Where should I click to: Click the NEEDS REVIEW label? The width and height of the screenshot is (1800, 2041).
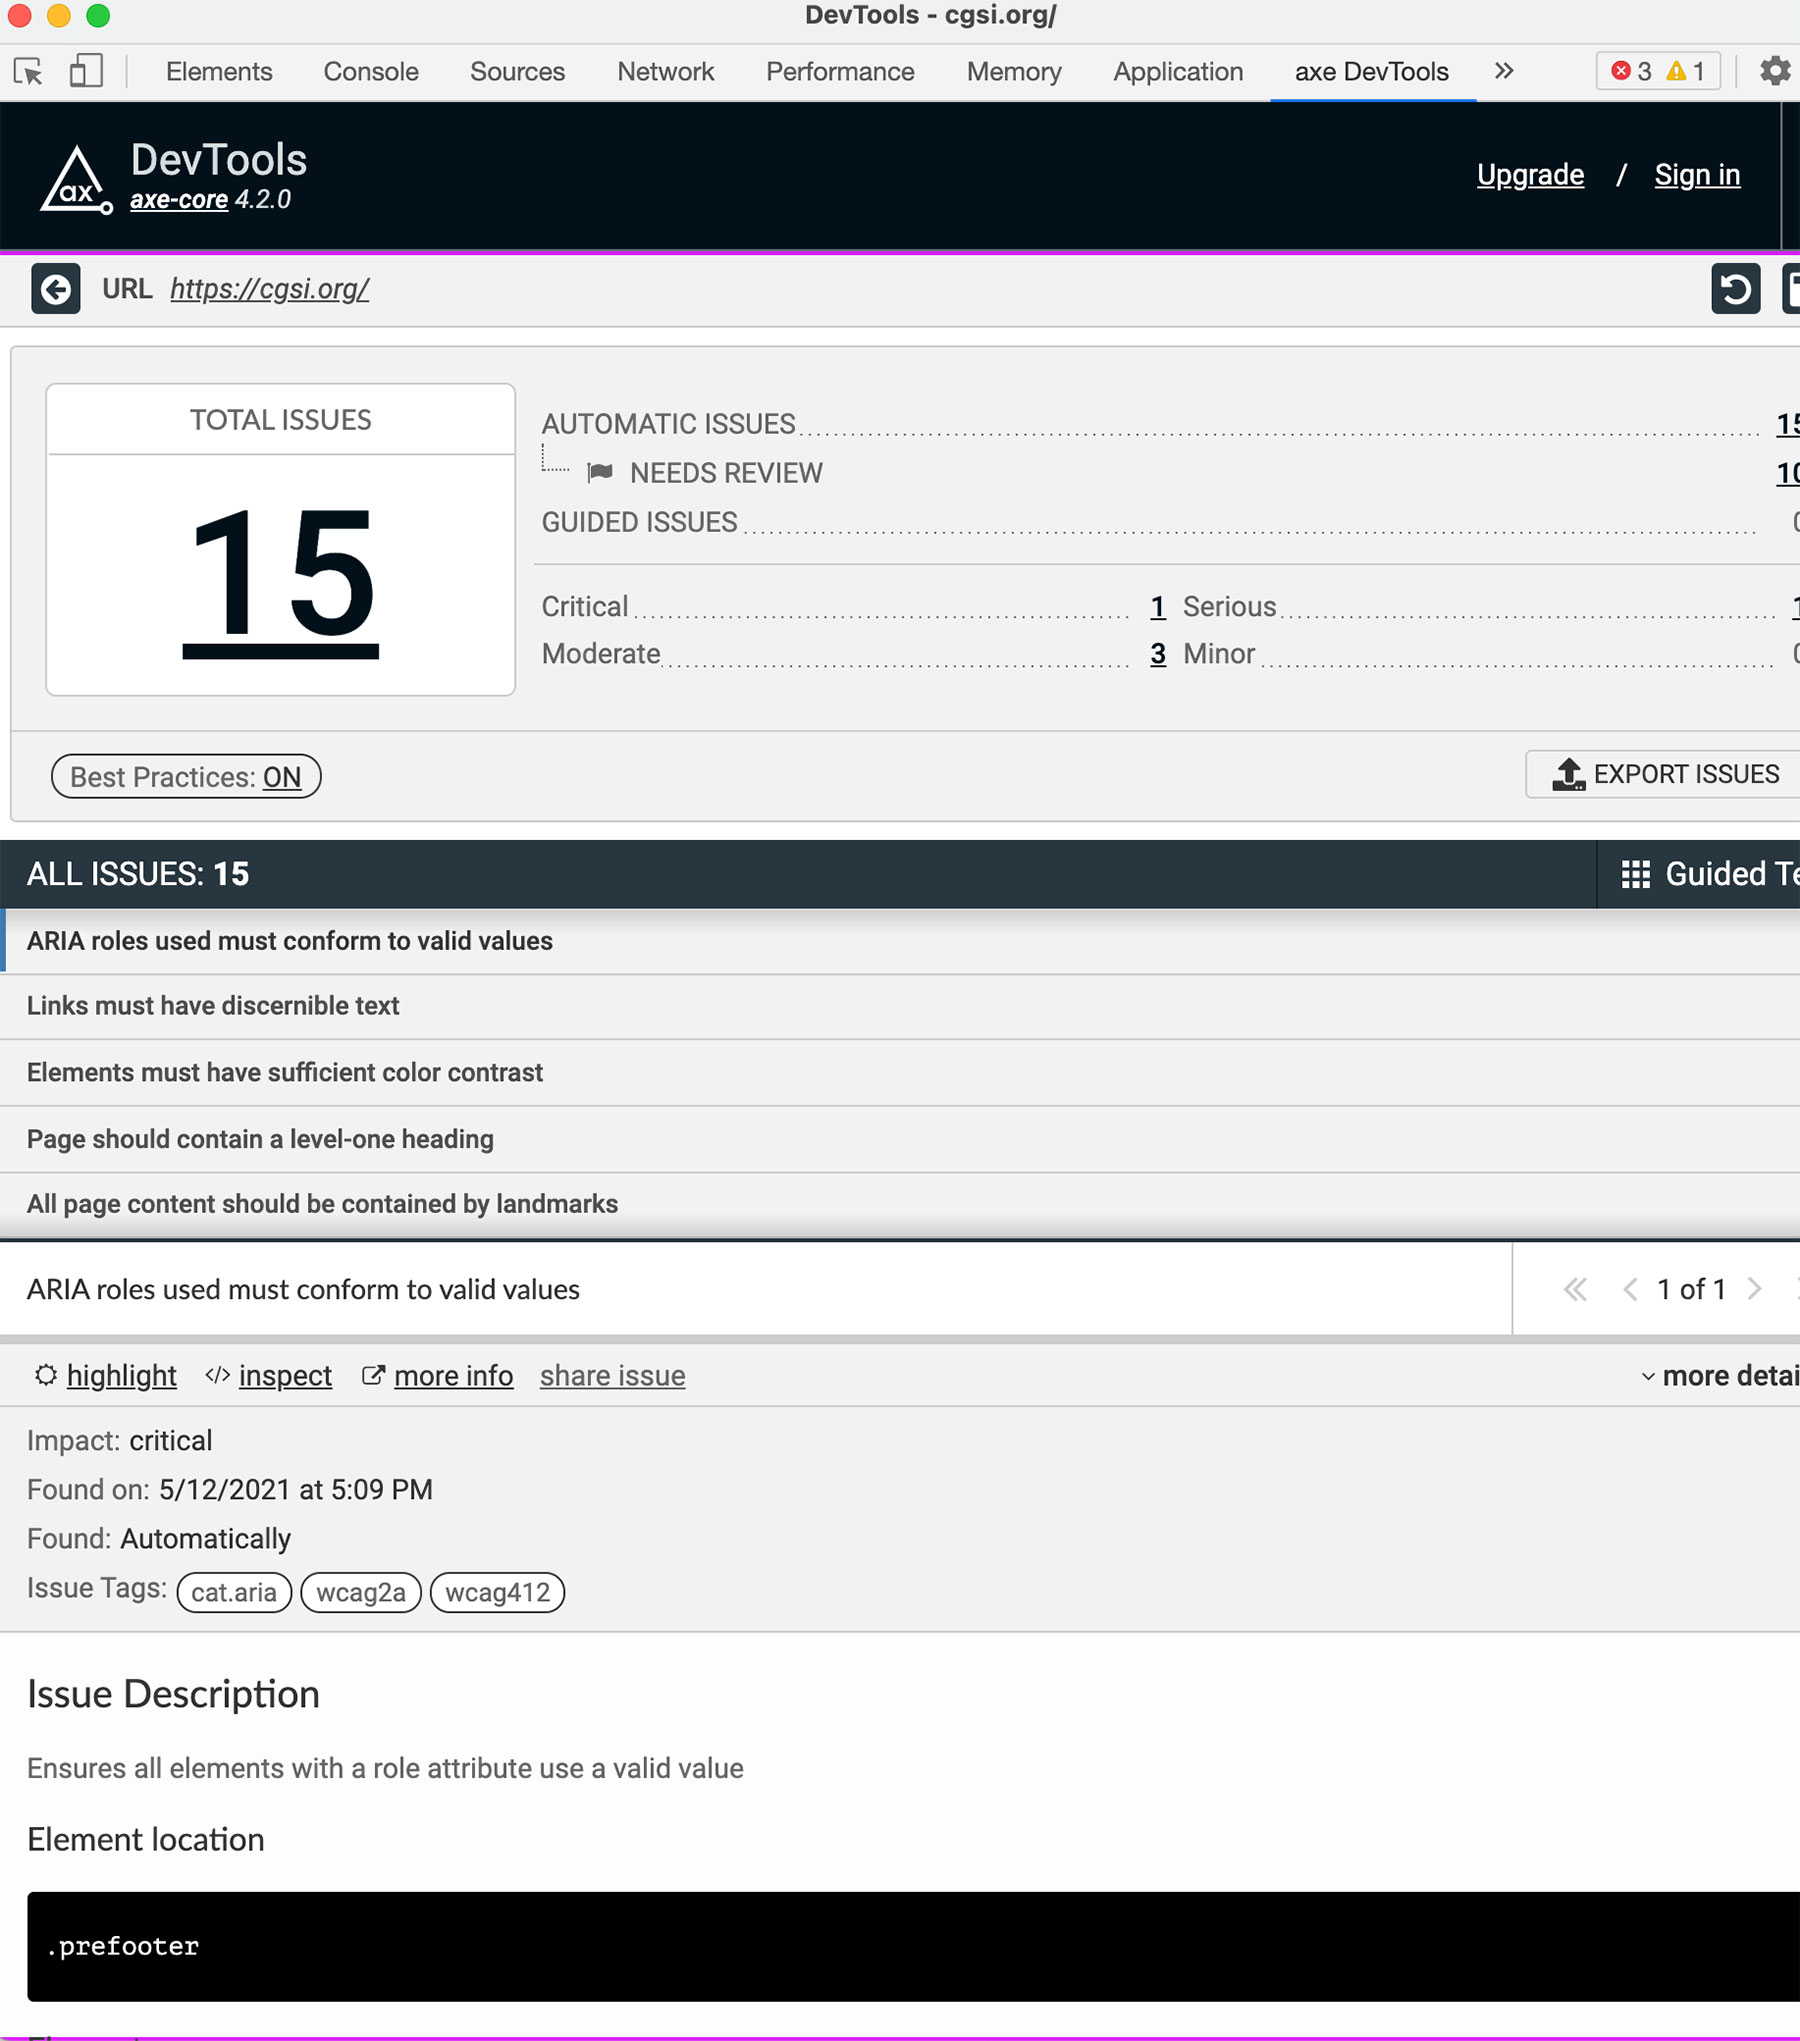coord(726,473)
